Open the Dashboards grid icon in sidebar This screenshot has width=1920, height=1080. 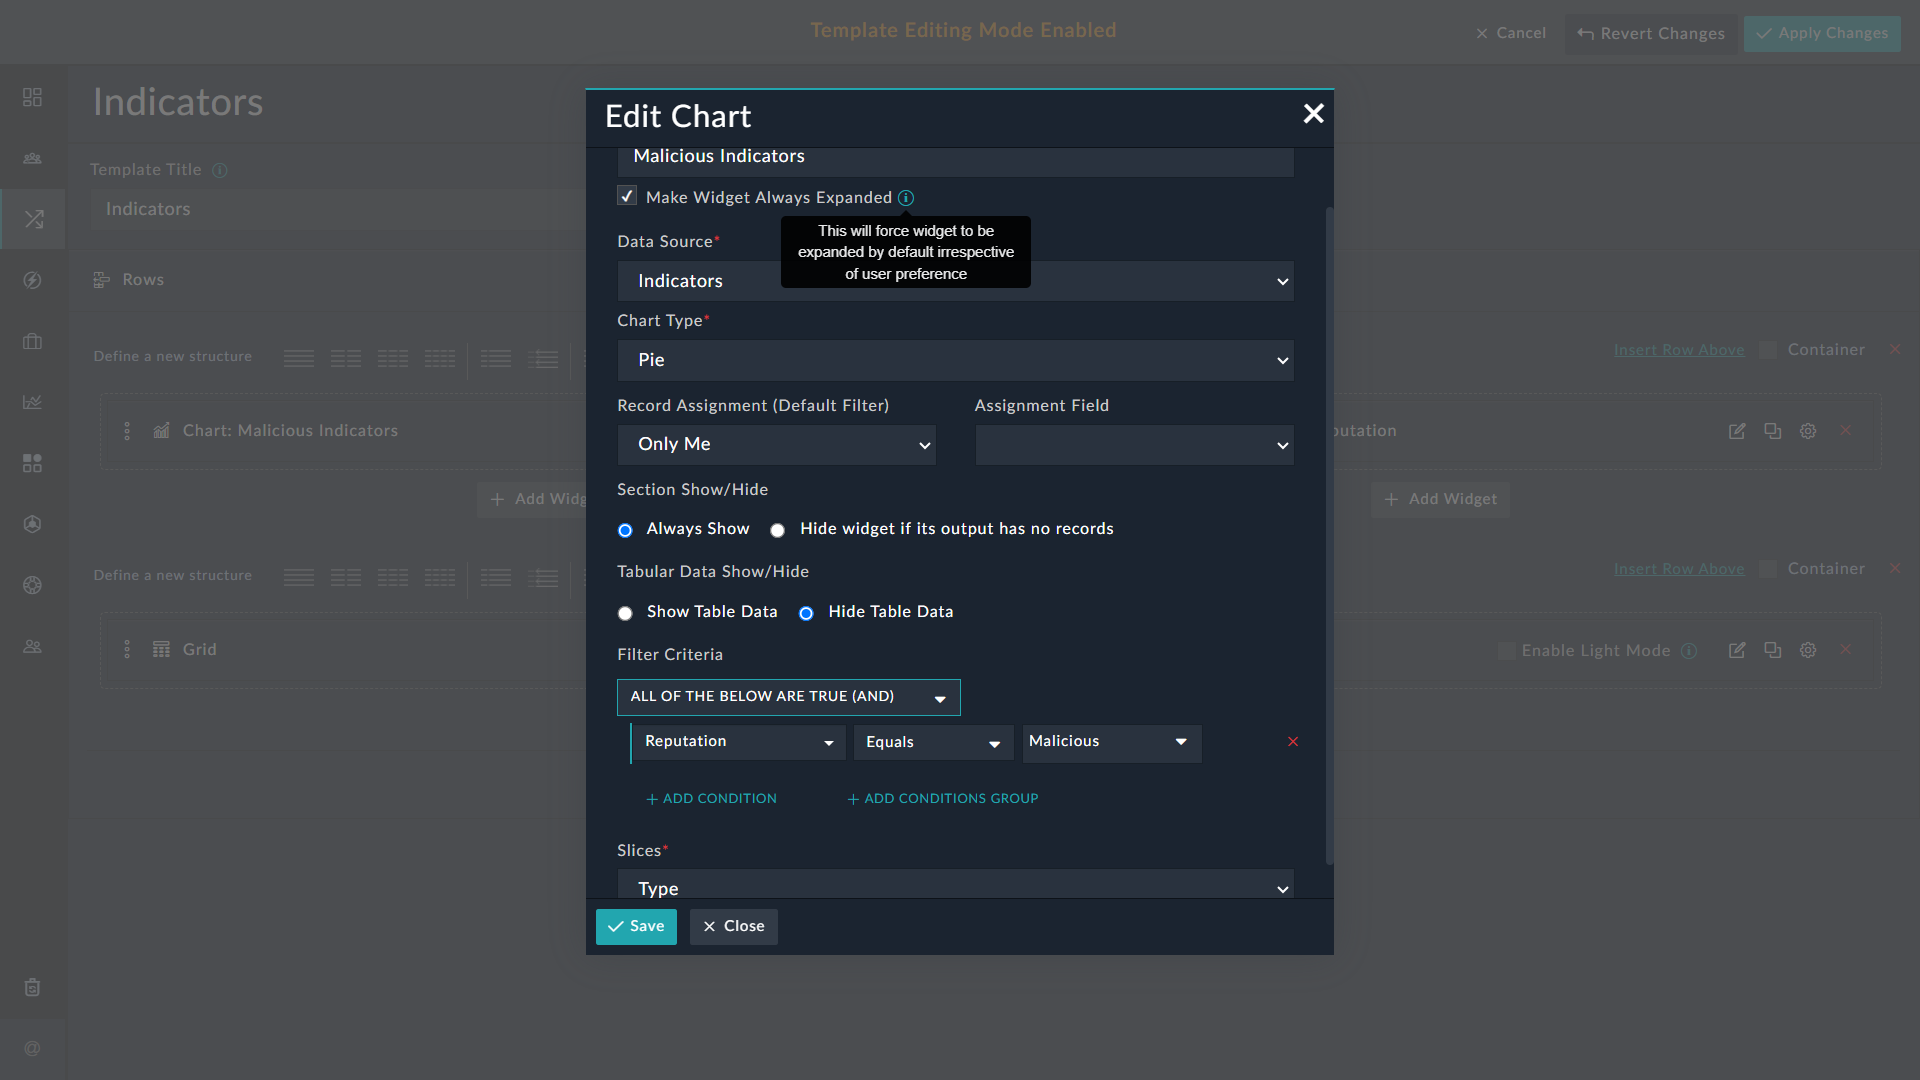point(32,97)
